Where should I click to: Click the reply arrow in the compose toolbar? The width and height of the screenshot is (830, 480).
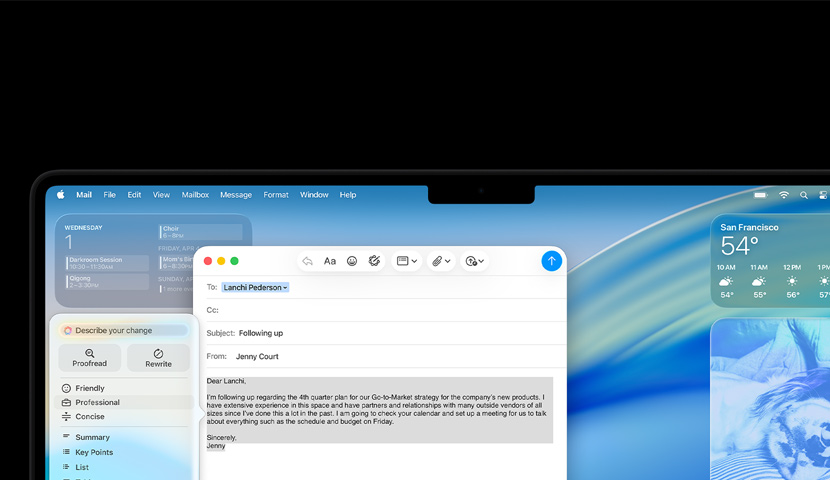308,261
